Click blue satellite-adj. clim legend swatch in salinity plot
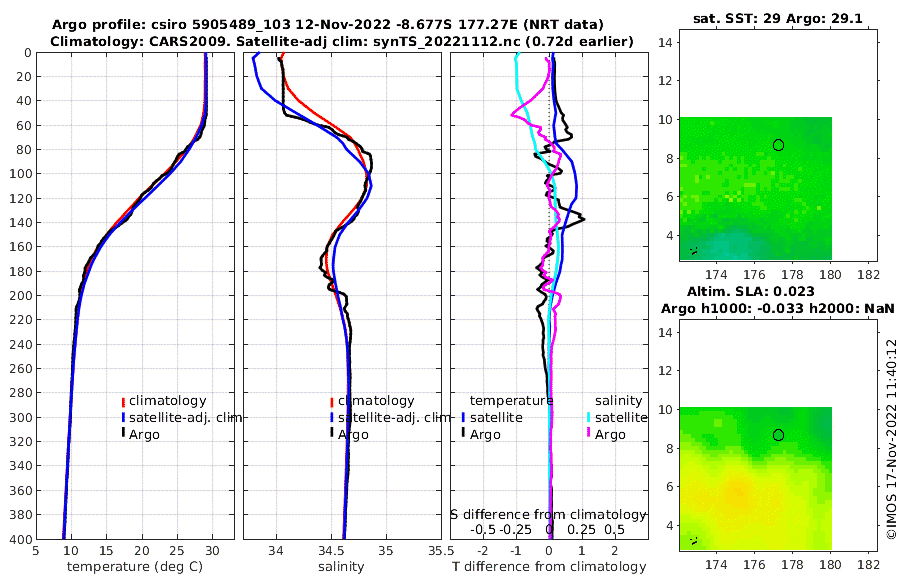 (x=332, y=417)
